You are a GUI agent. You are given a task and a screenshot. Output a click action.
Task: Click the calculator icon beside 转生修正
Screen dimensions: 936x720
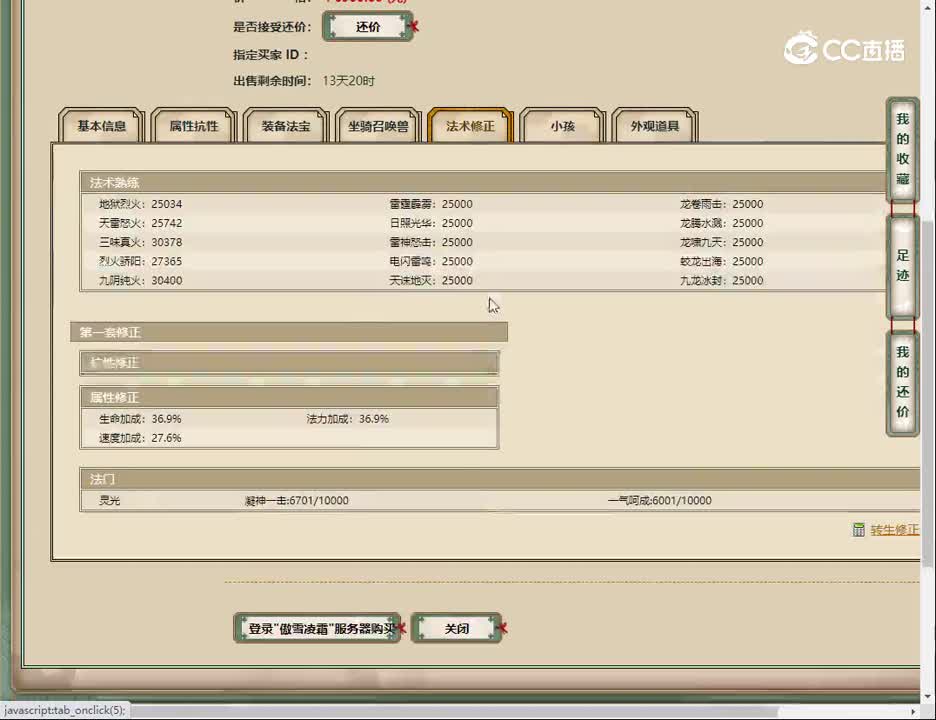(859, 530)
